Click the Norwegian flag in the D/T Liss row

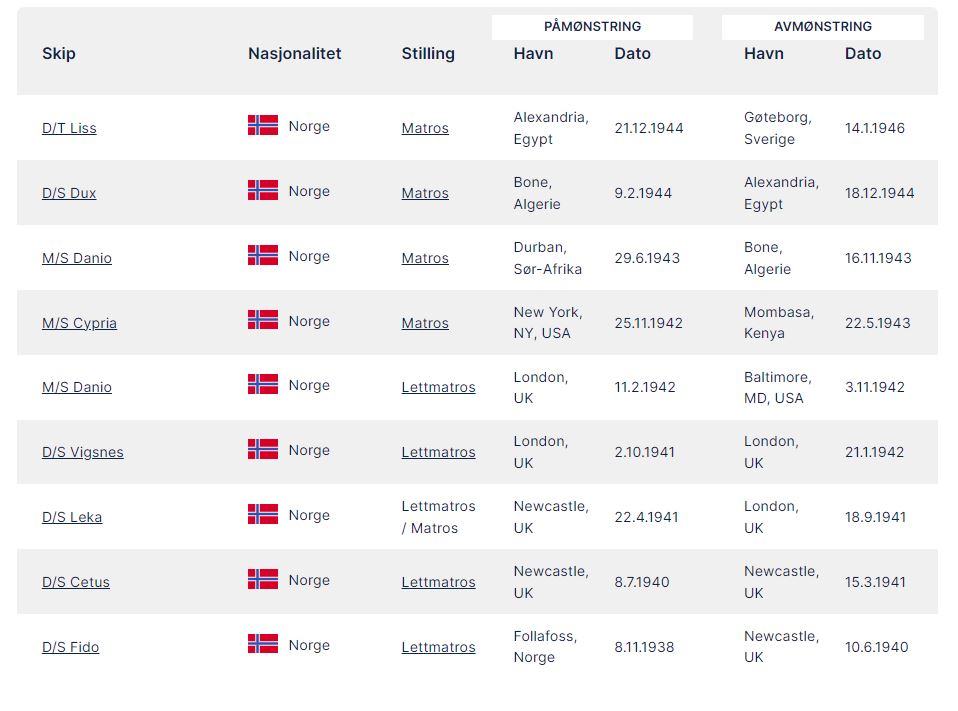click(263, 126)
